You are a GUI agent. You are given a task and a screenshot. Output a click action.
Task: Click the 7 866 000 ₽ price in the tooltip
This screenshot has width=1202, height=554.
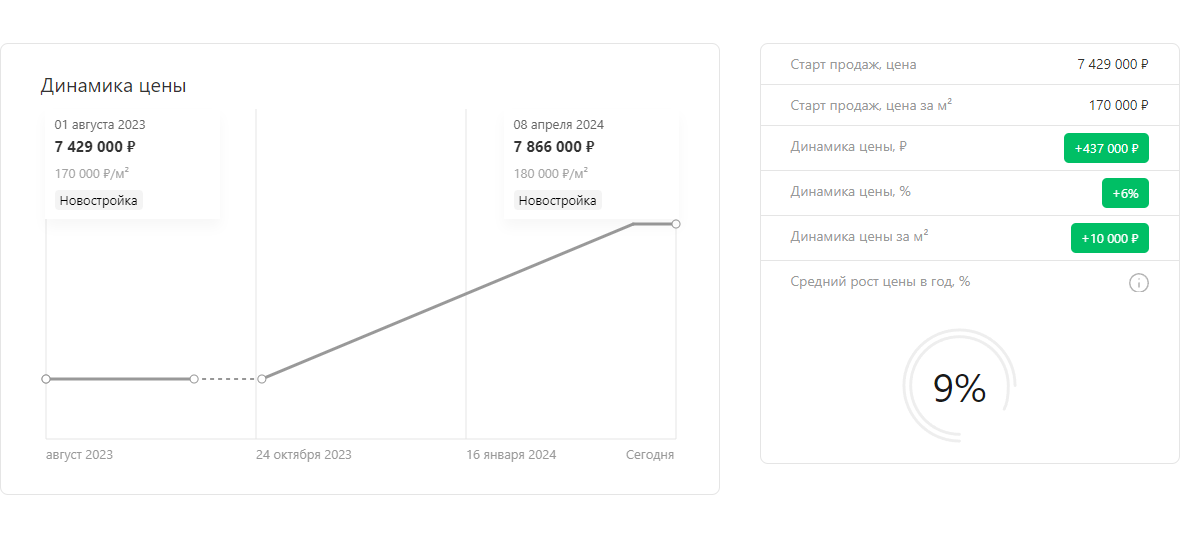tap(554, 147)
